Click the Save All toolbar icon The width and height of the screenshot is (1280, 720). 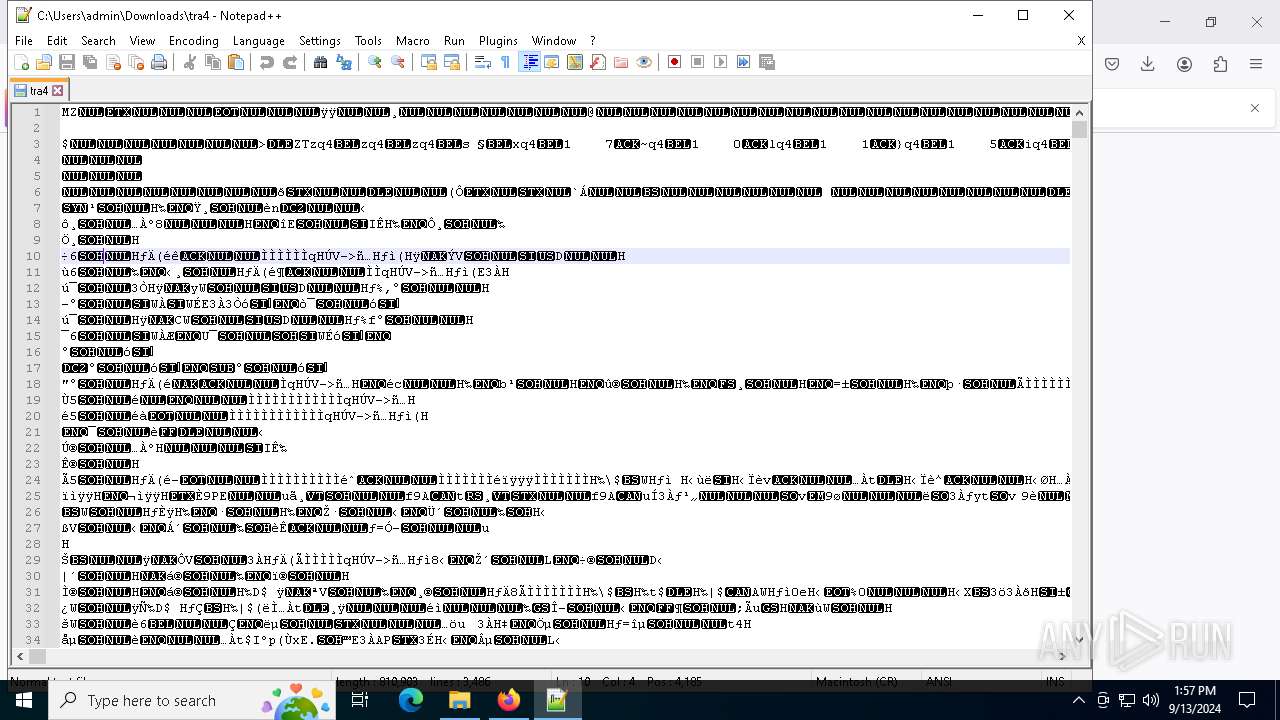point(90,62)
